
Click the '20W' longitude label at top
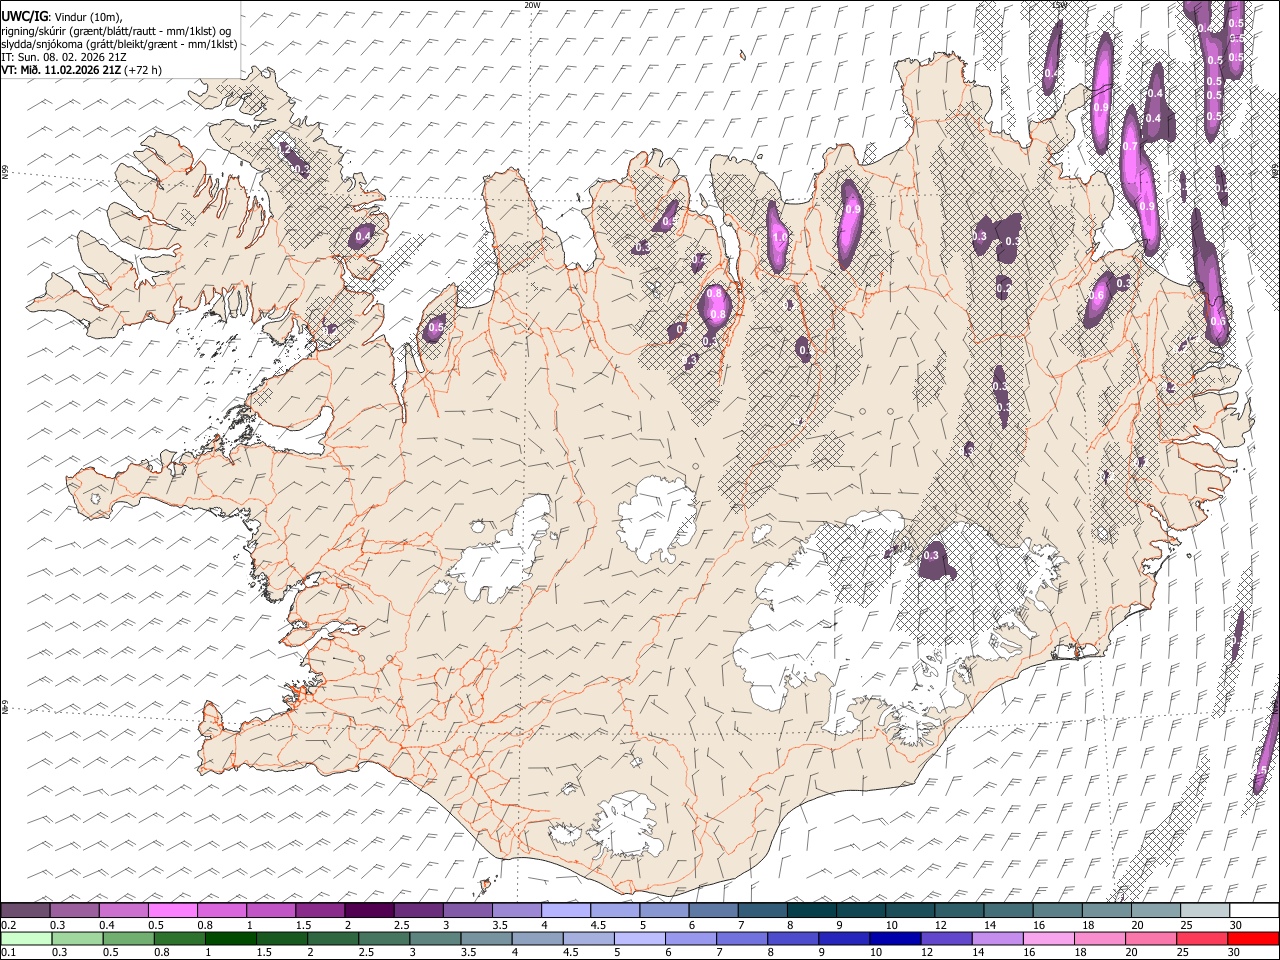coord(532,5)
